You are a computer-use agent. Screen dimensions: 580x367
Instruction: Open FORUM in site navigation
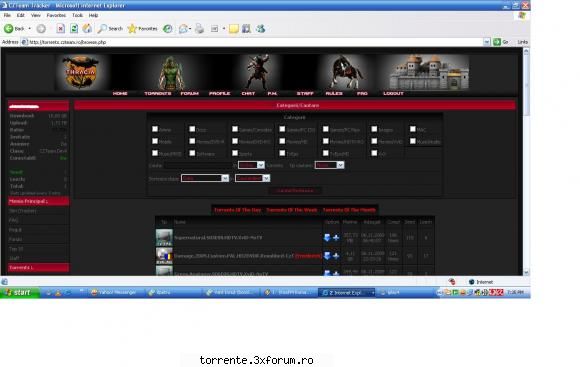tap(189, 94)
